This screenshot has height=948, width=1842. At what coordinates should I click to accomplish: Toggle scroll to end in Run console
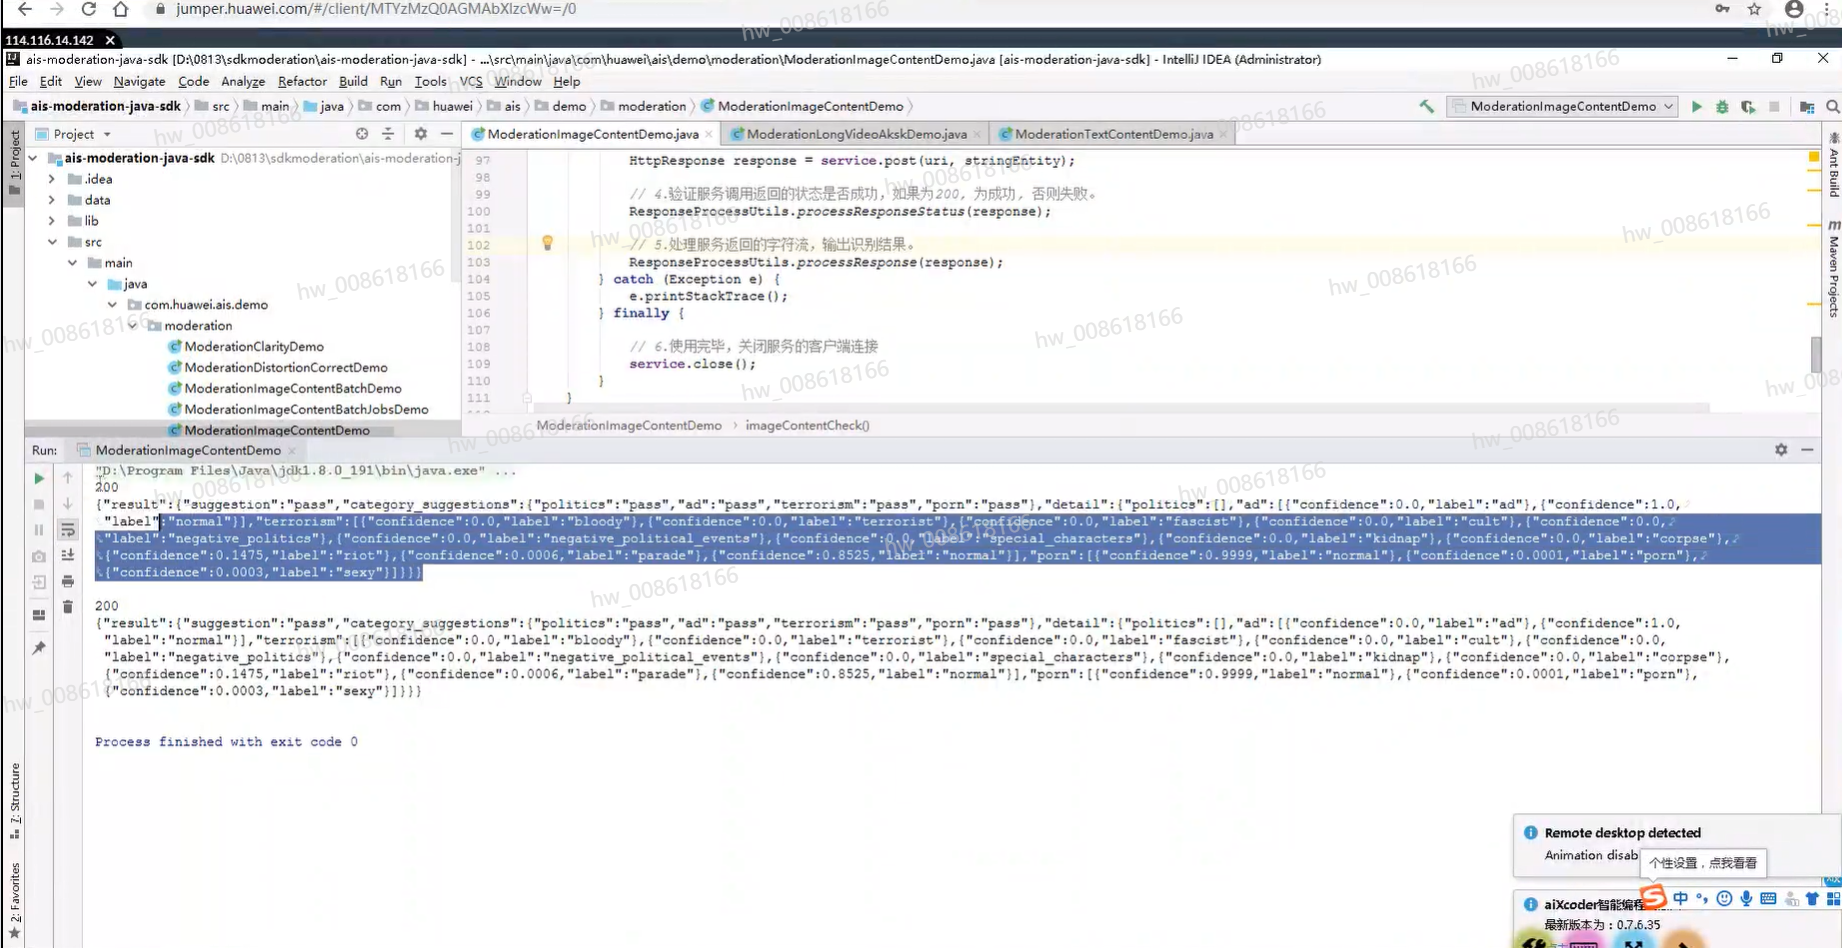point(68,555)
